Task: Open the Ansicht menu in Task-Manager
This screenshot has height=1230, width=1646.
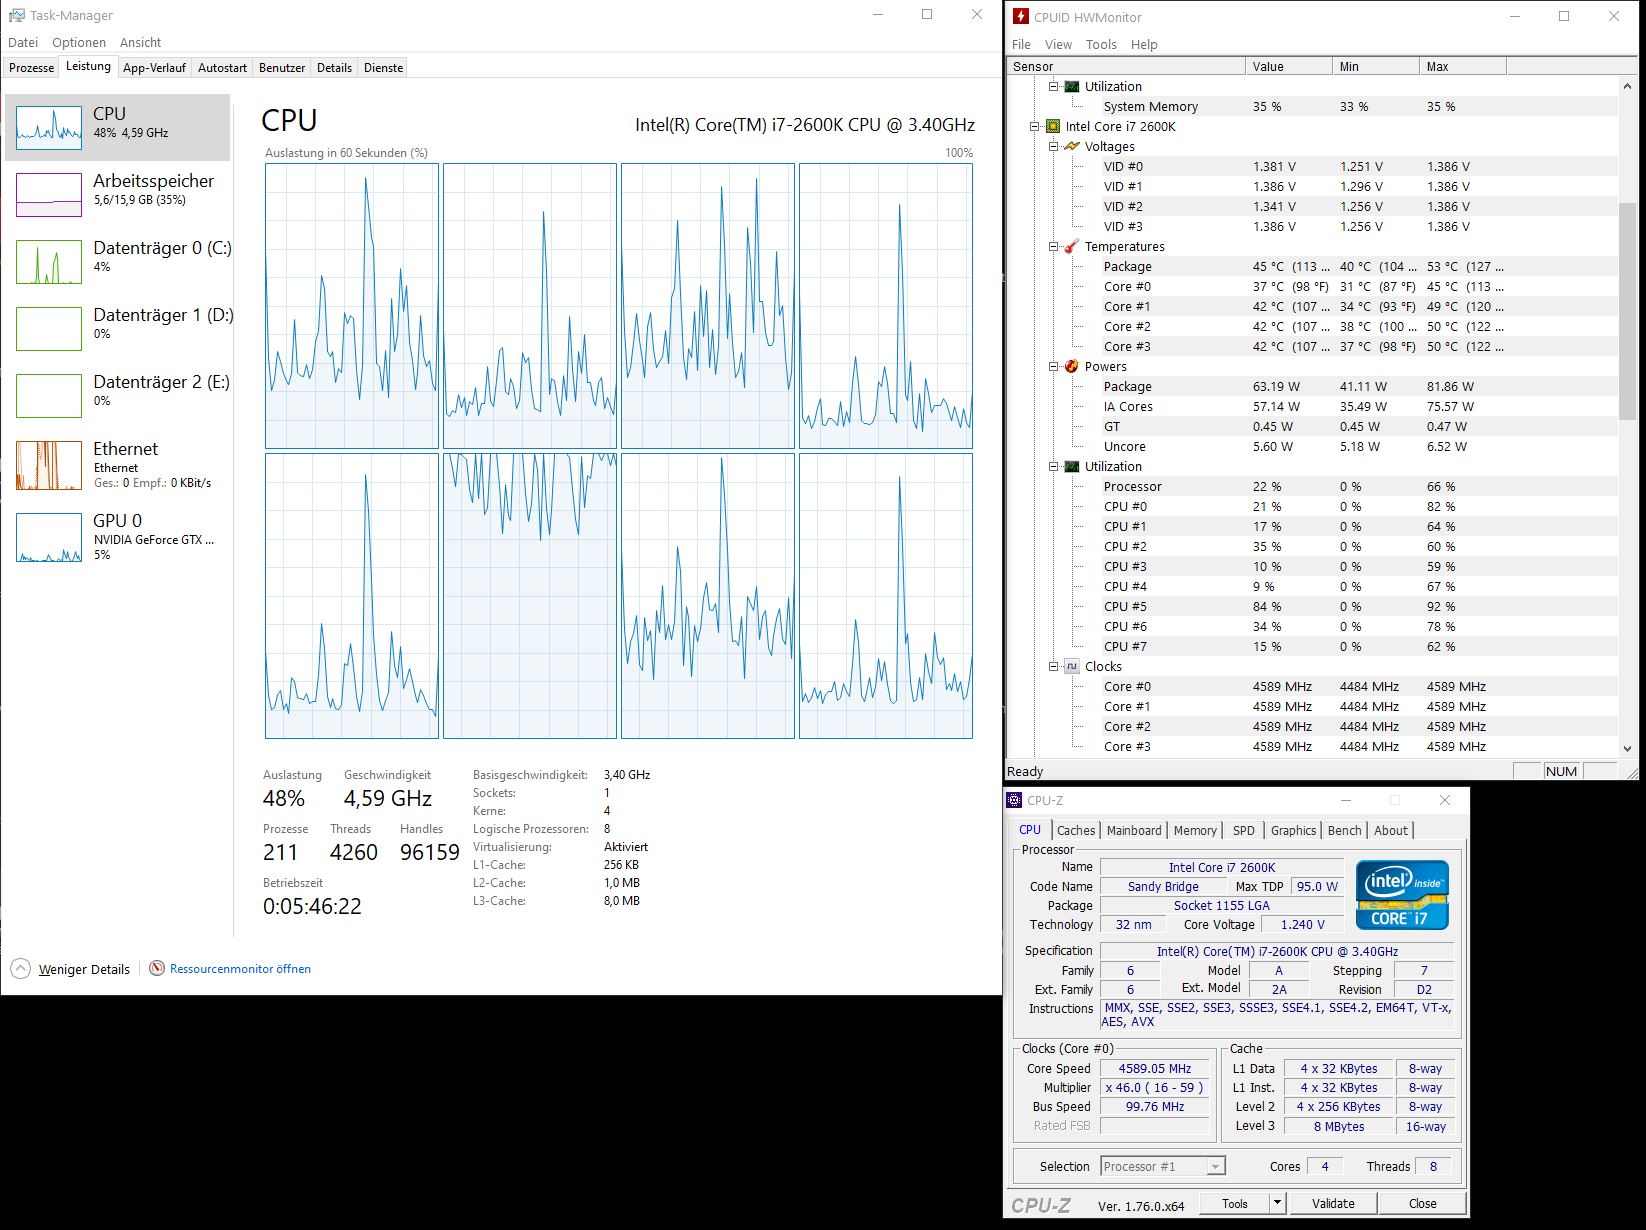Action: tap(140, 42)
